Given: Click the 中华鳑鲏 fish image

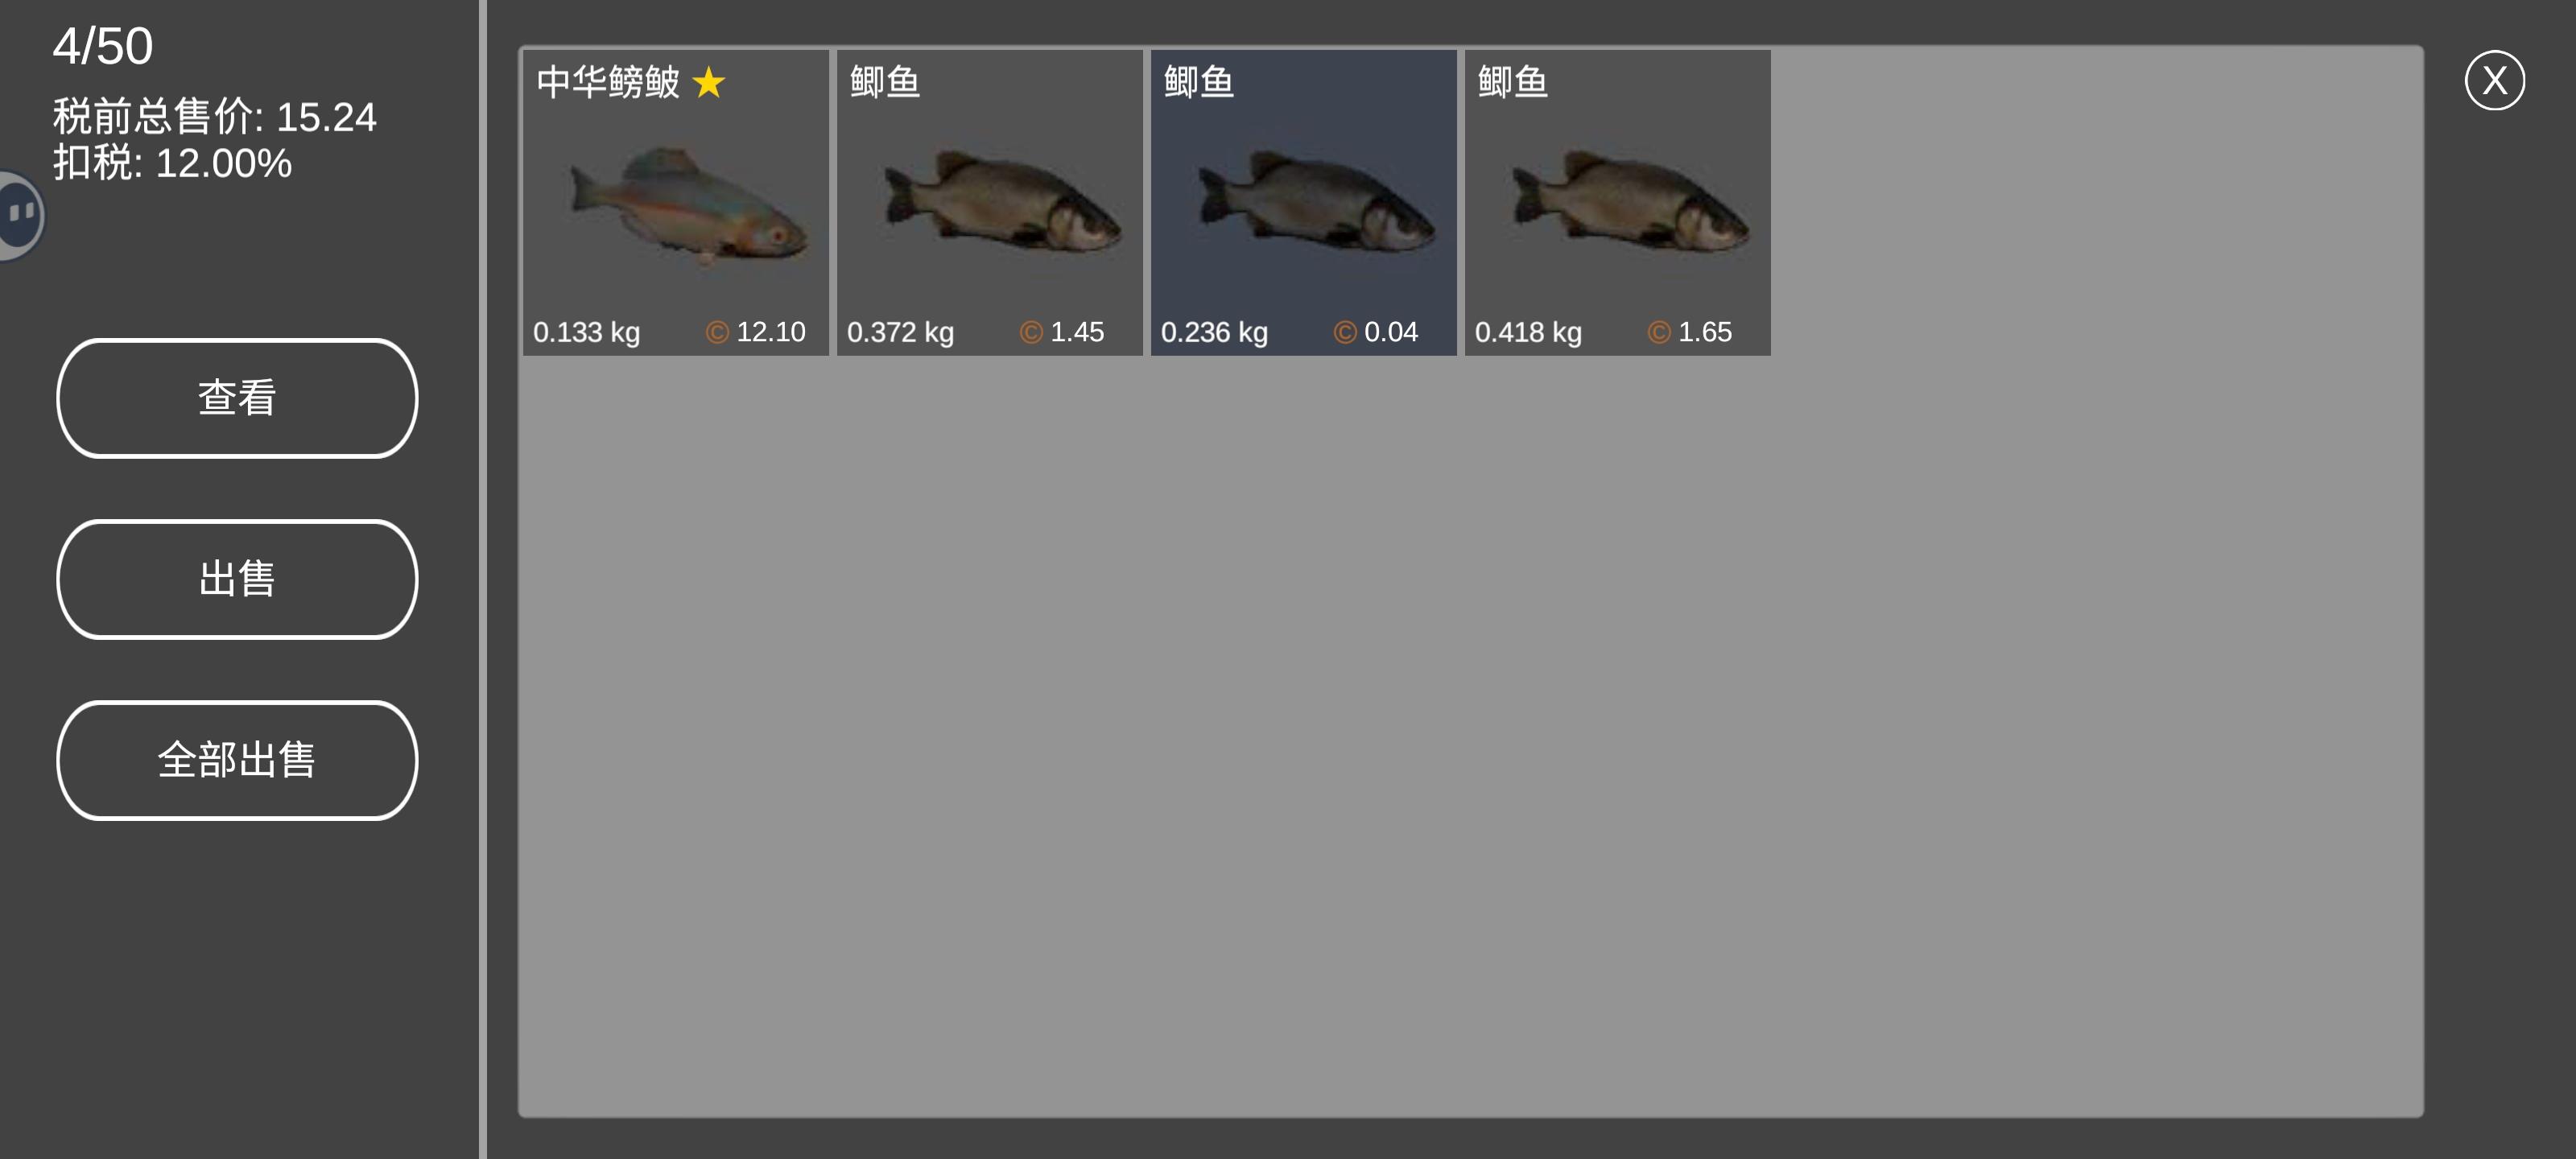Looking at the screenshot, I should [689, 205].
